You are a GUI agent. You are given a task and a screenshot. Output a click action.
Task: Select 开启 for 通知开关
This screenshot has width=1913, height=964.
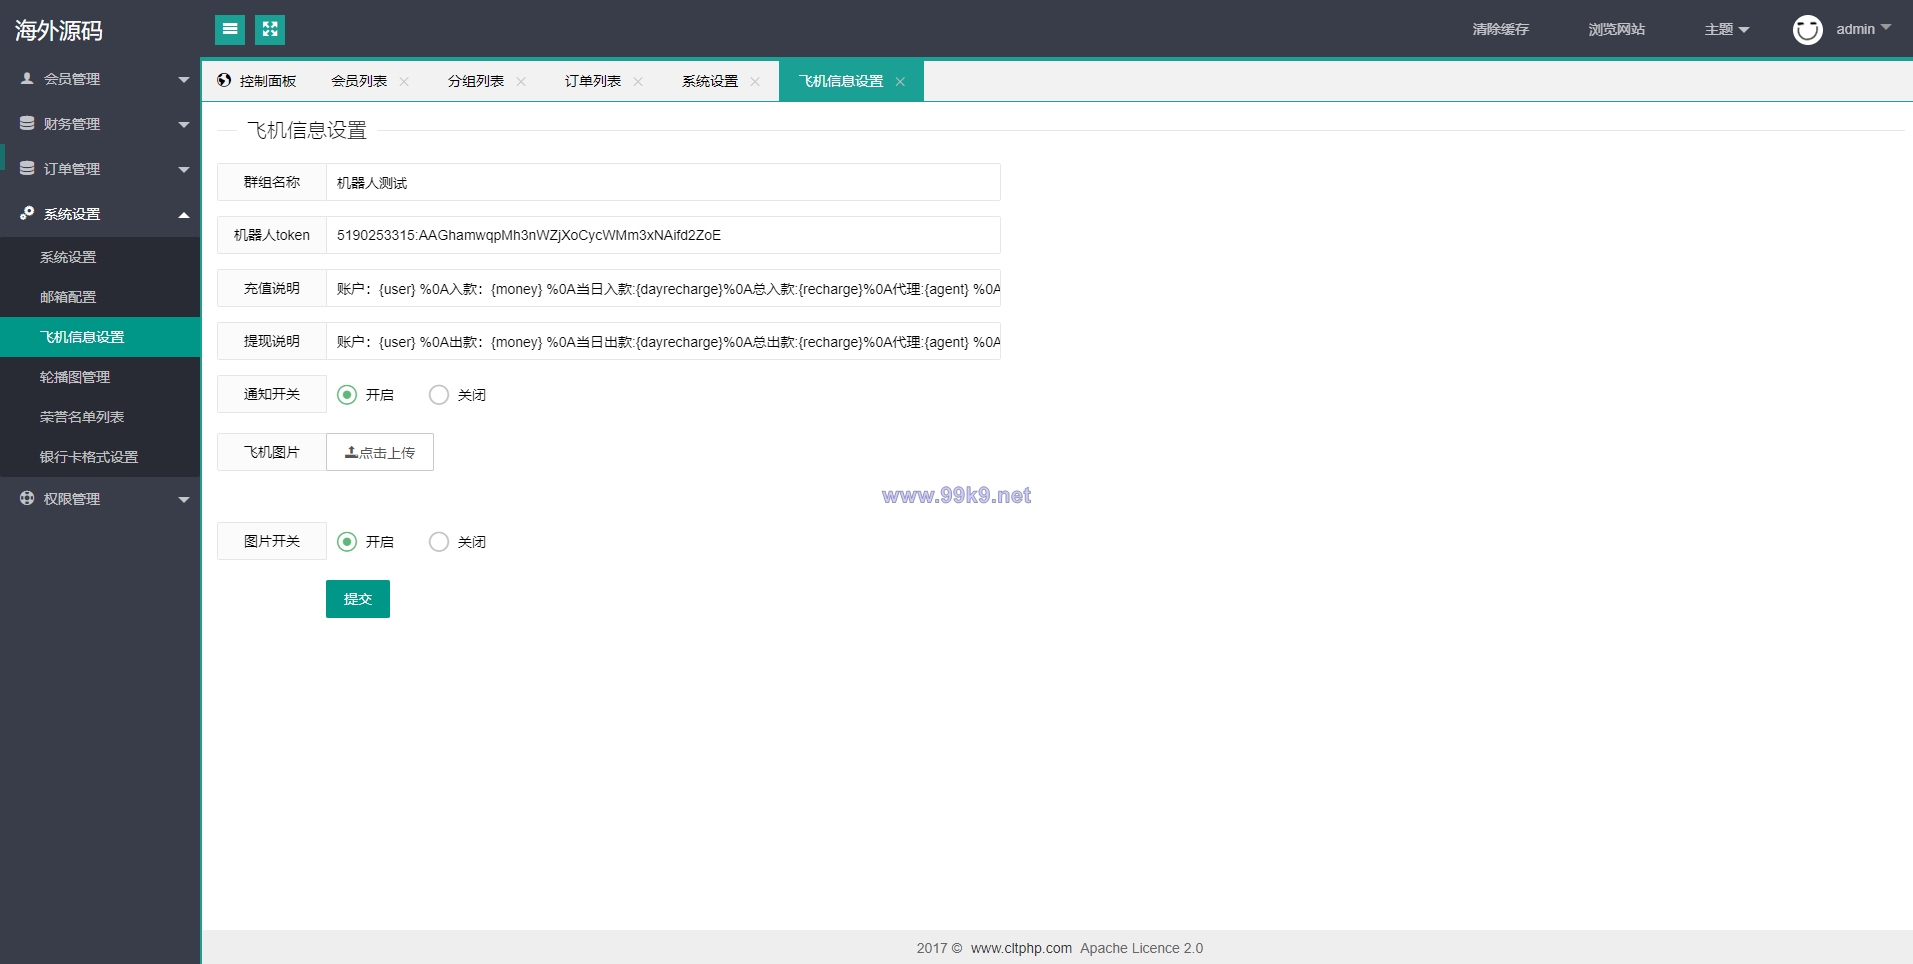pos(347,395)
